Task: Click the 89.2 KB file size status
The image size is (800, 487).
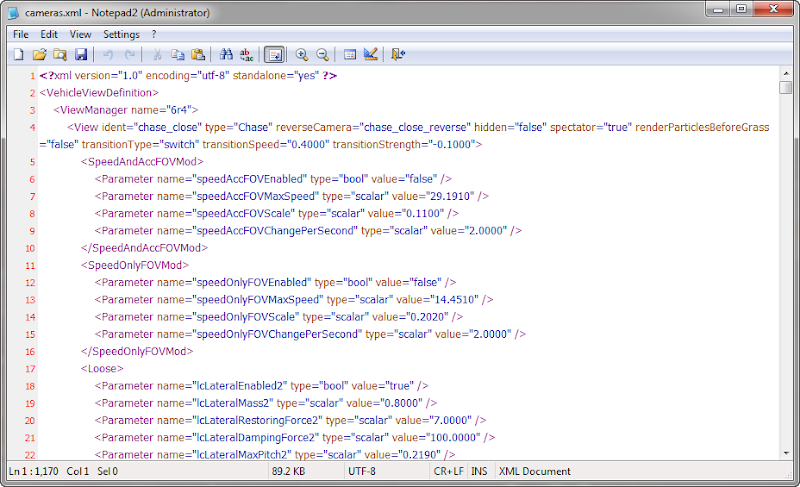Action: point(288,471)
